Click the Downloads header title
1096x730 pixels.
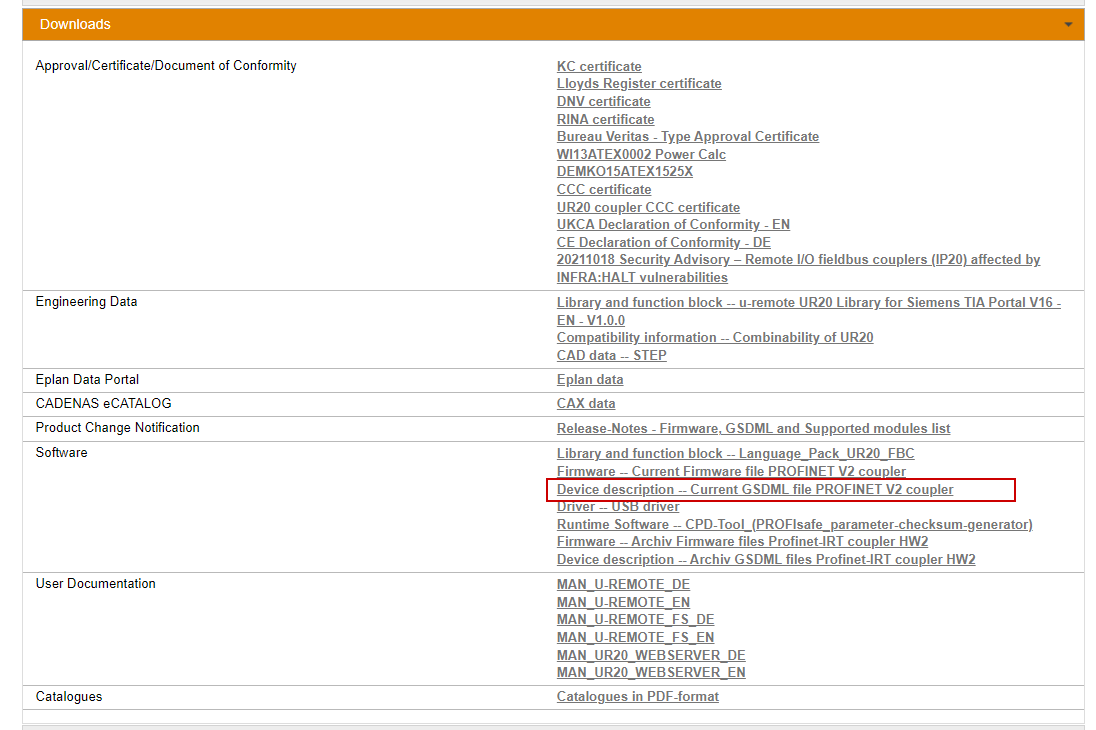pyautogui.click(x=75, y=24)
